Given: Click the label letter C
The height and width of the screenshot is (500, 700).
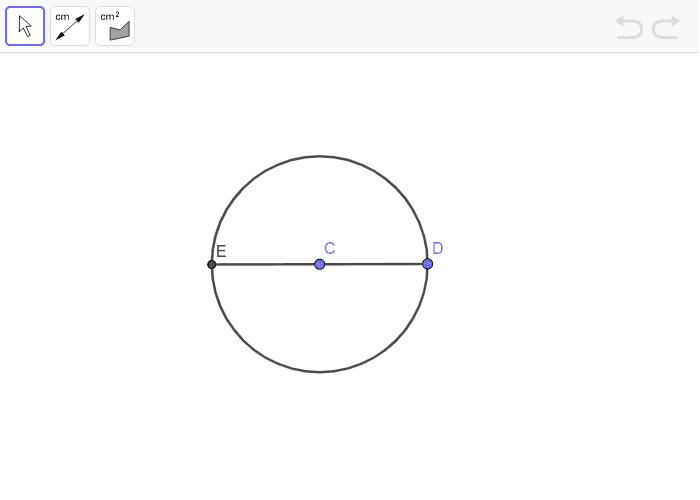Looking at the screenshot, I should coord(329,248).
